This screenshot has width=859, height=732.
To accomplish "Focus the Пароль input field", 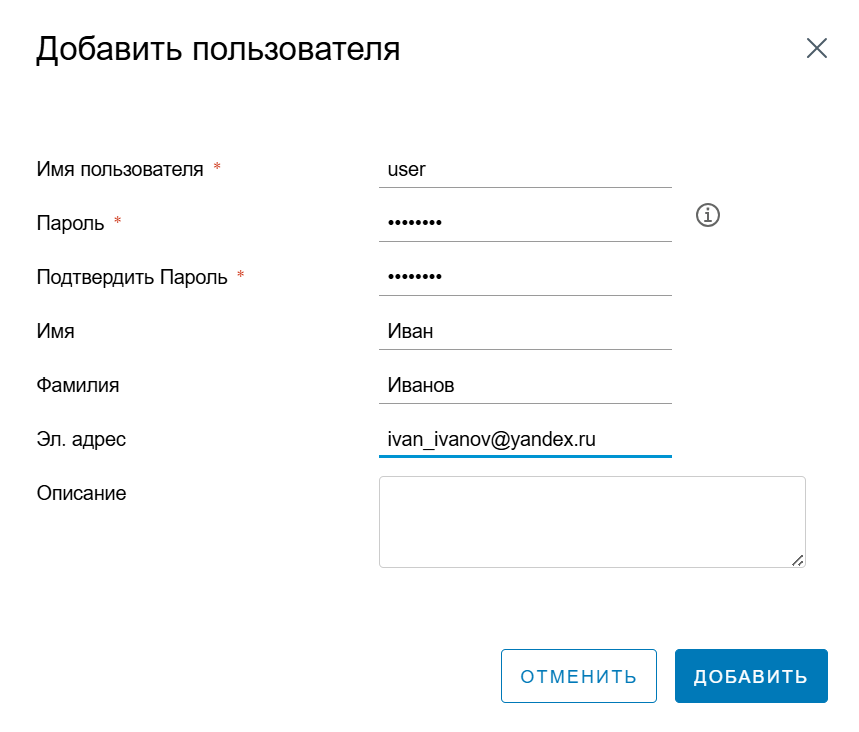I will pos(525,224).
